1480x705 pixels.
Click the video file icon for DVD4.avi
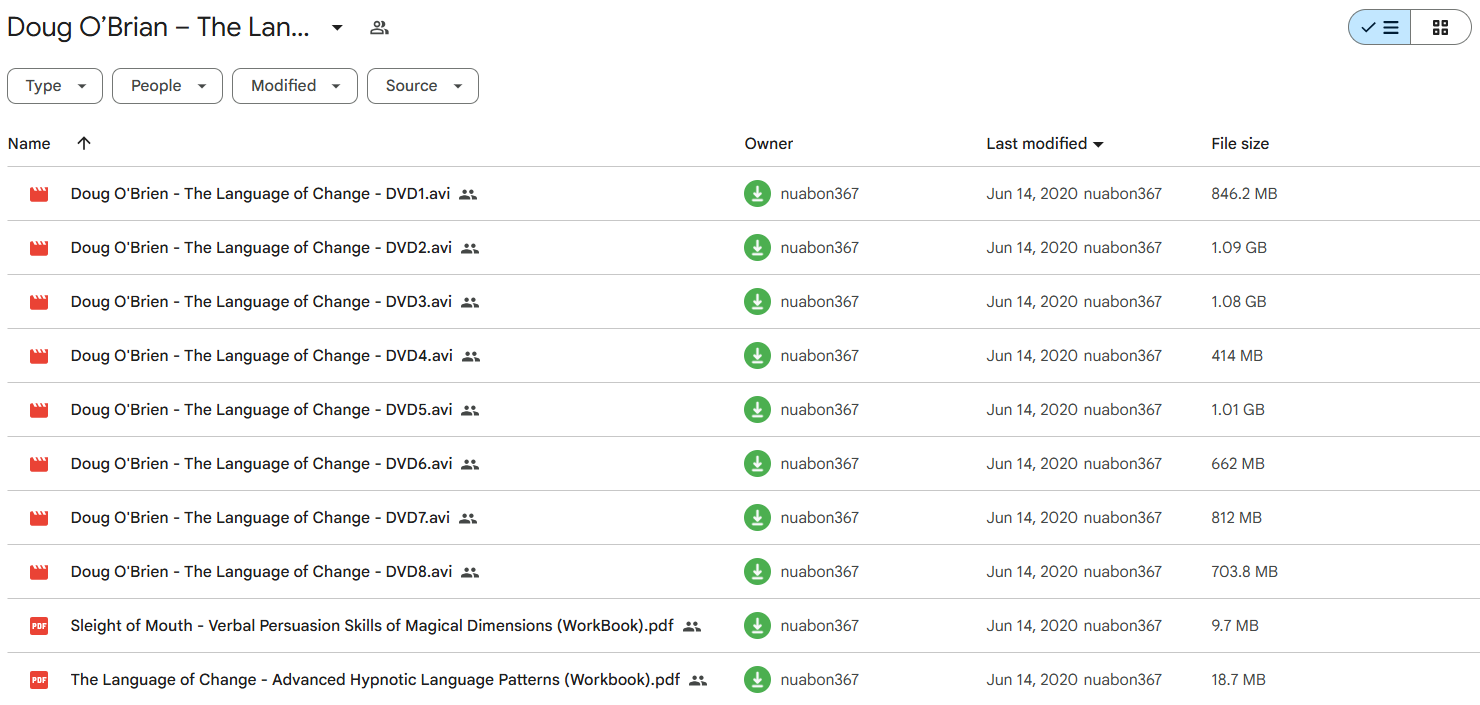coord(39,356)
